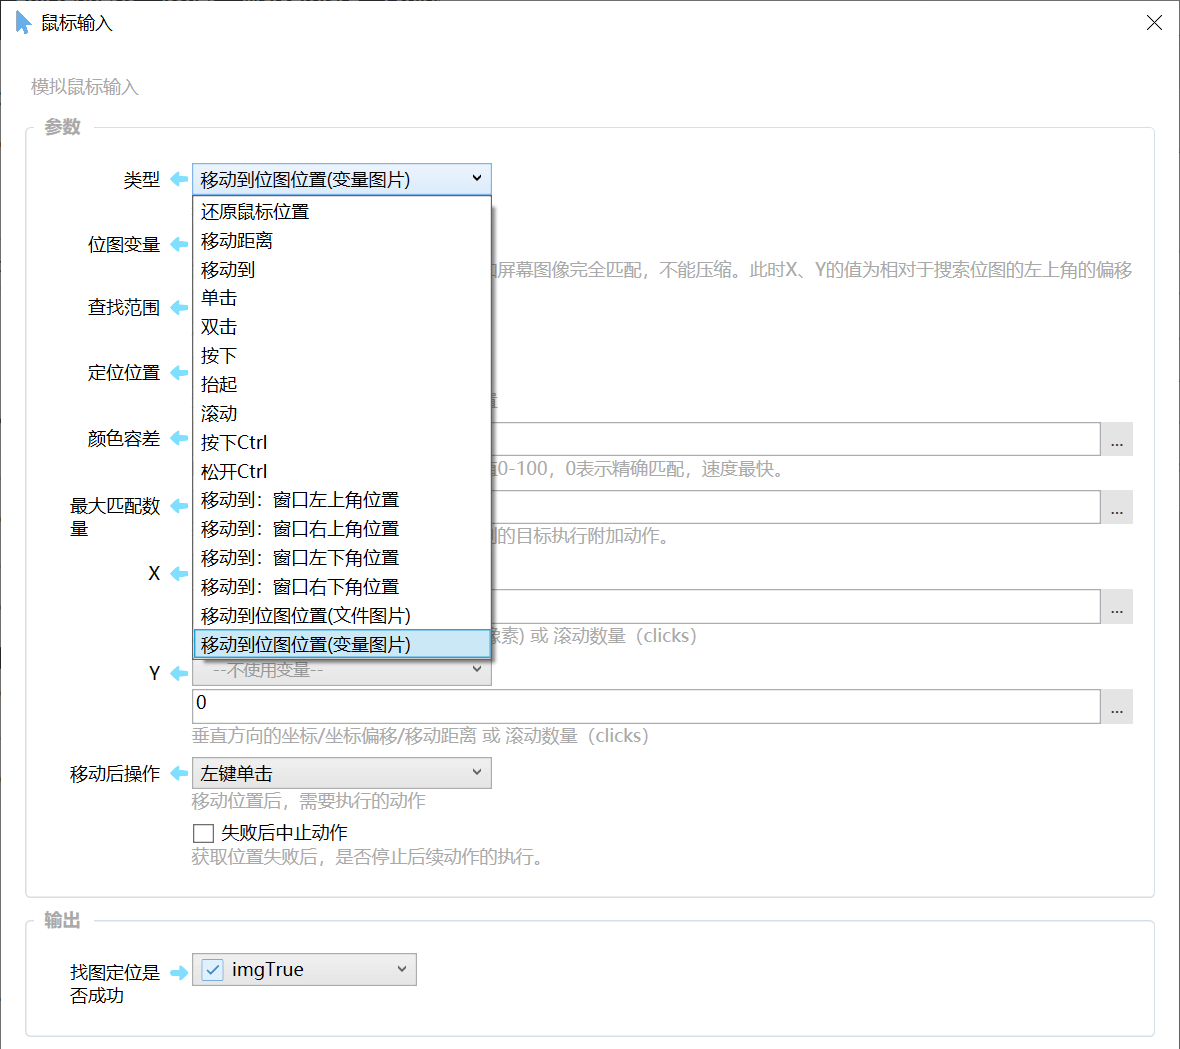Click the blue arrow beside 颜色容差 label

pyautogui.click(x=179, y=438)
